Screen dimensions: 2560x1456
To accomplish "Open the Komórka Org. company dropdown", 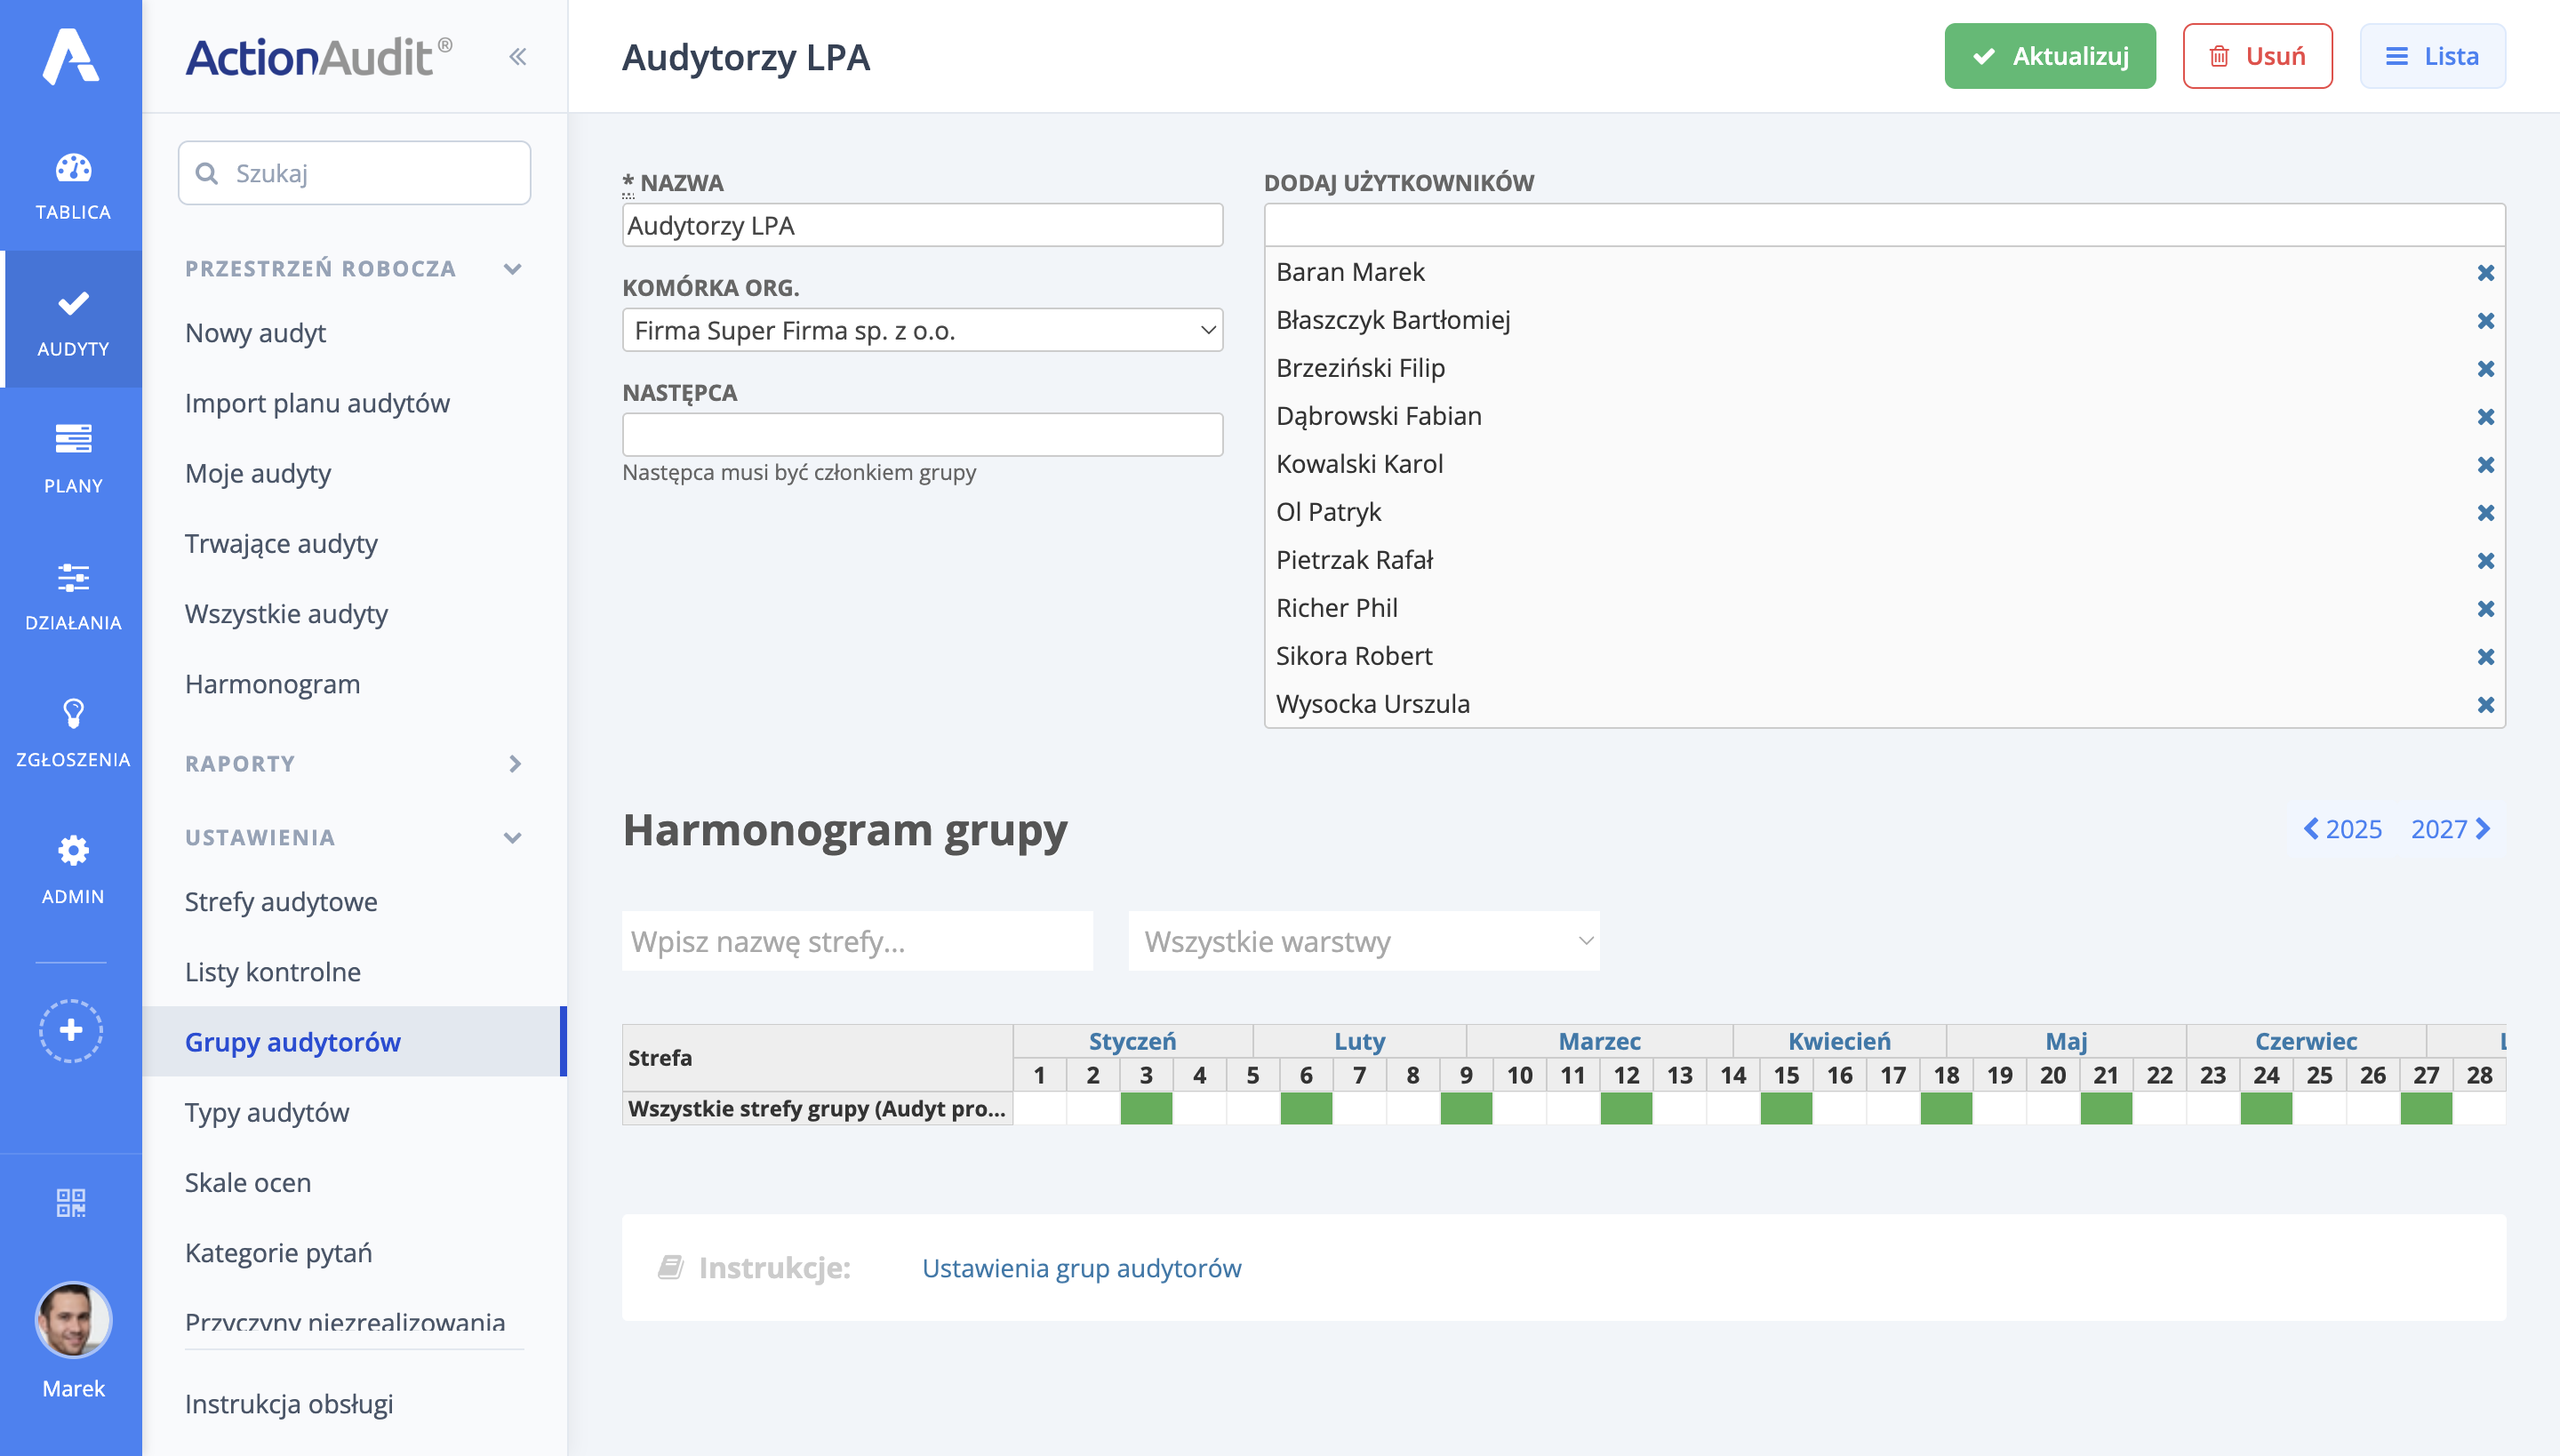I will 921,330.
